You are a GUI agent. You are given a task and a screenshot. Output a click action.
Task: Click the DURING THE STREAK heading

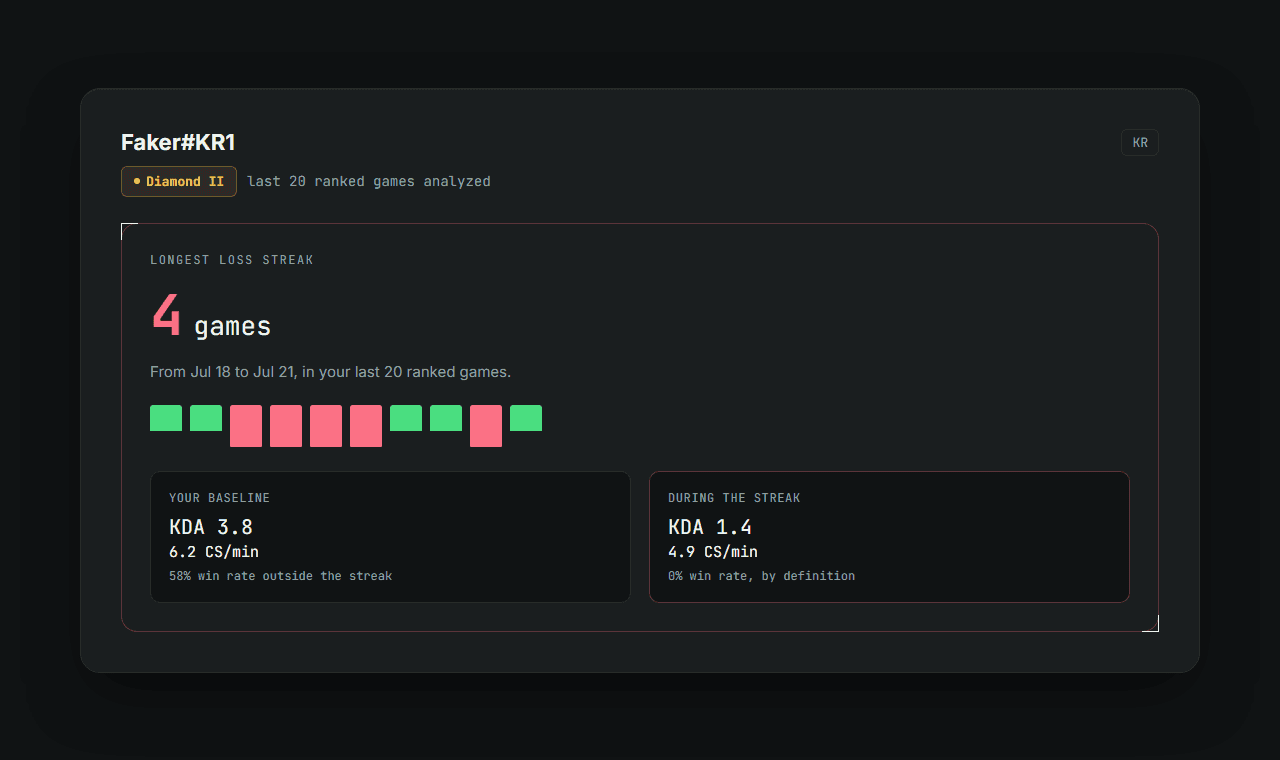[734, 498]
